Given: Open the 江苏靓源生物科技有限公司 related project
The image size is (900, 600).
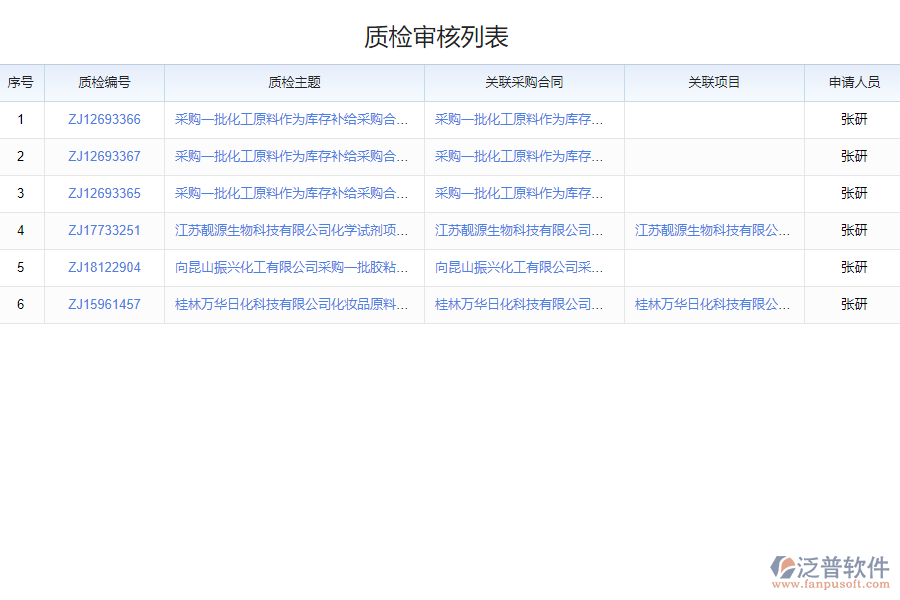Looking at the screenshot, I should (x=713, y=230).
